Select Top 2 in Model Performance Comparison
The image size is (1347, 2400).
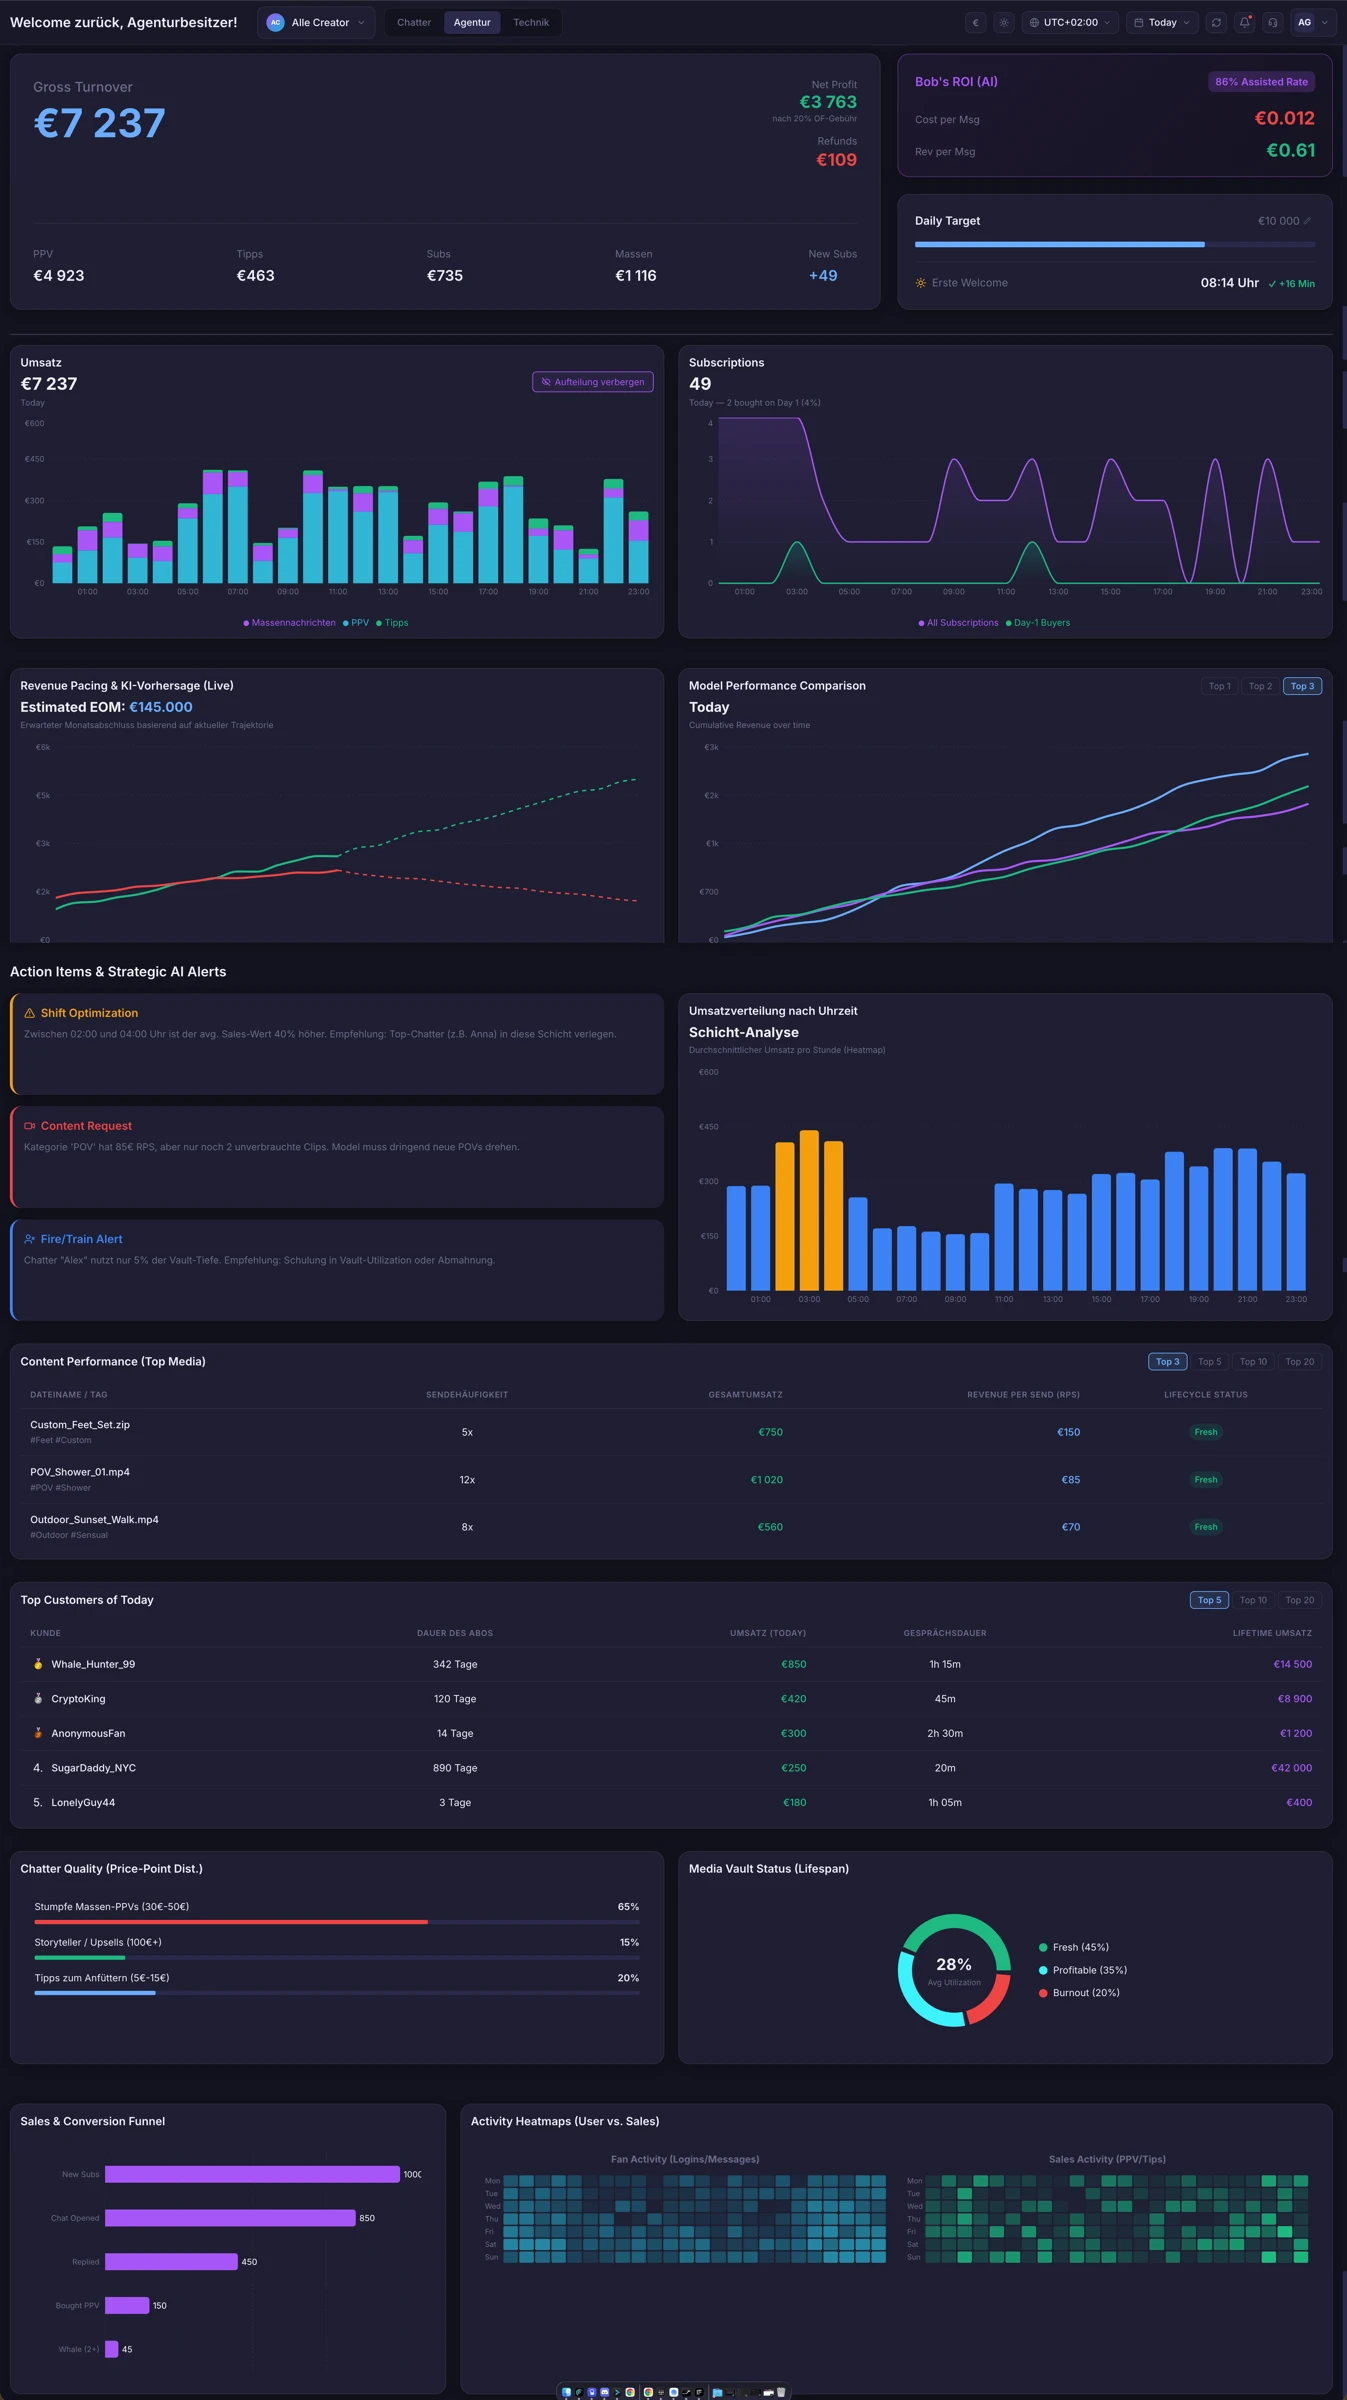(x=1260, y=686)
